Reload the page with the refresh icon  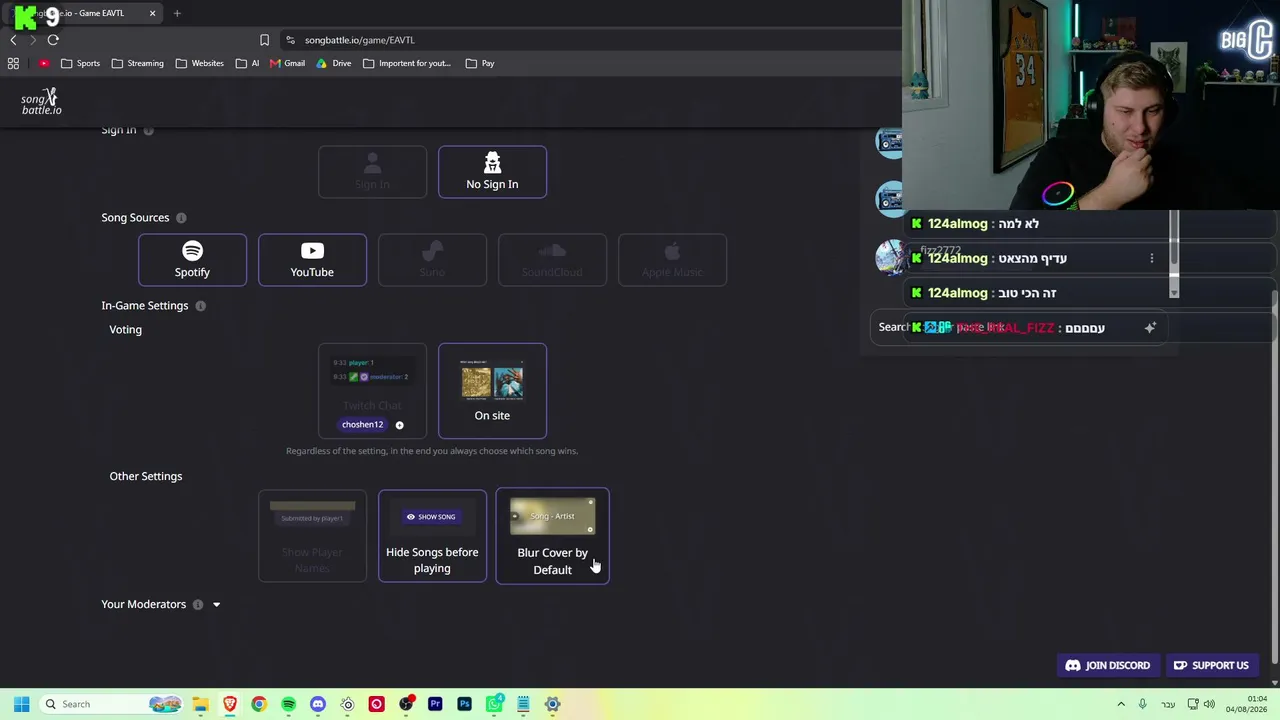point(53,40)
